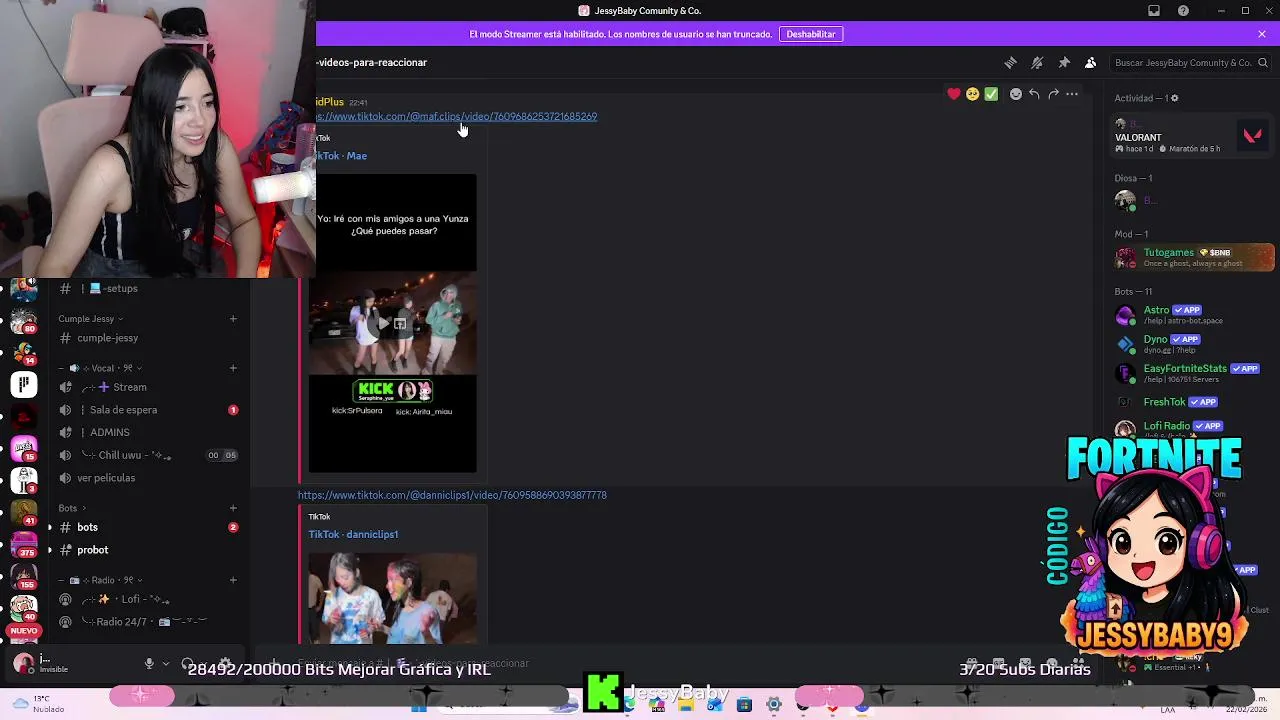Screen dimensions: 1280x720
Task: Open the user avatar status panel
Action: click(x=23, y=663)
